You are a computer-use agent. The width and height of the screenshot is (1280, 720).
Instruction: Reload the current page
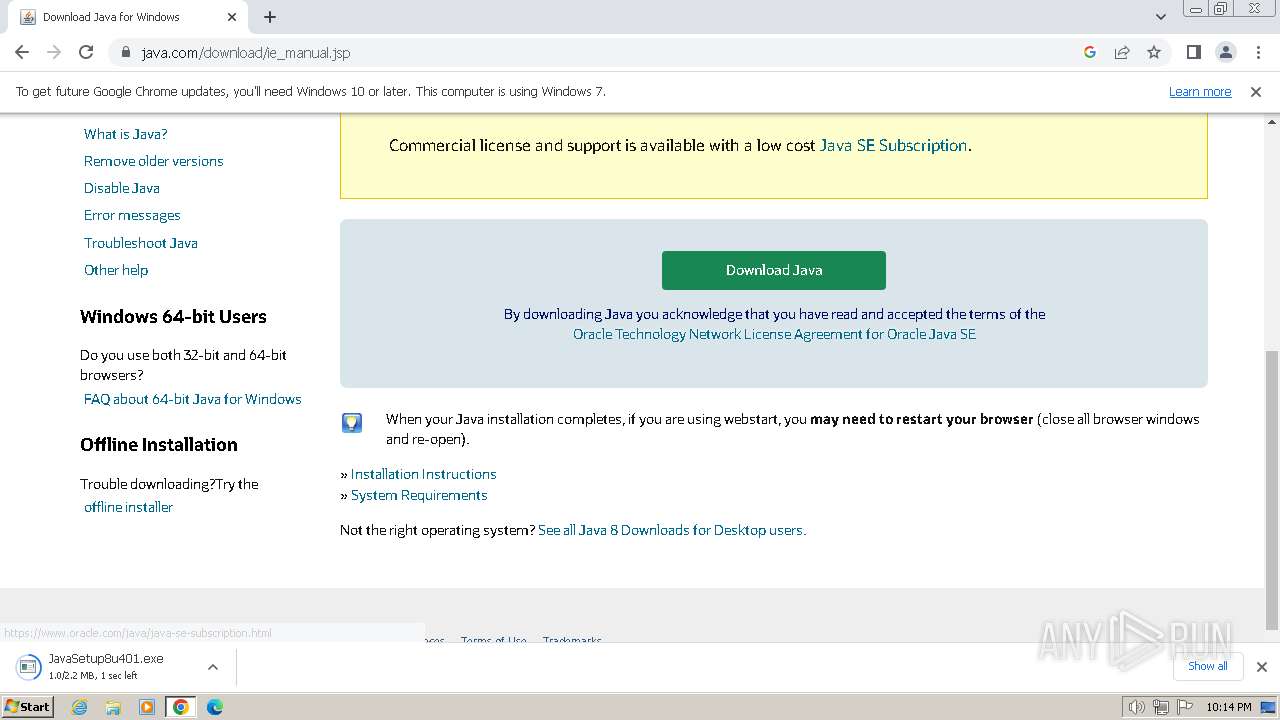pyautogui.click(x=86, y=52)
